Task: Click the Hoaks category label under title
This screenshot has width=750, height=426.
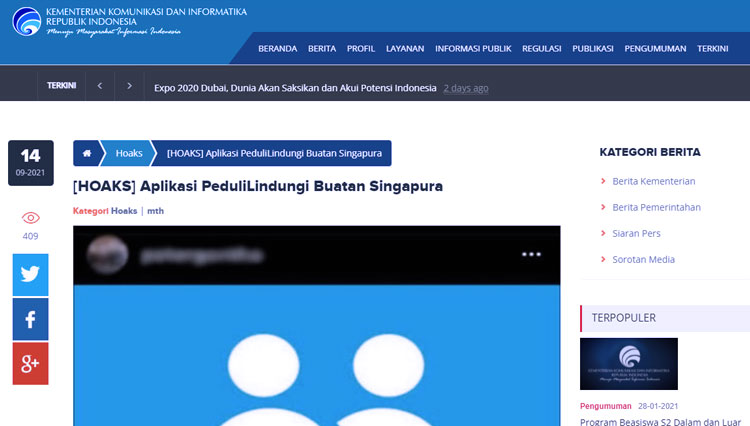Action: 124,211
